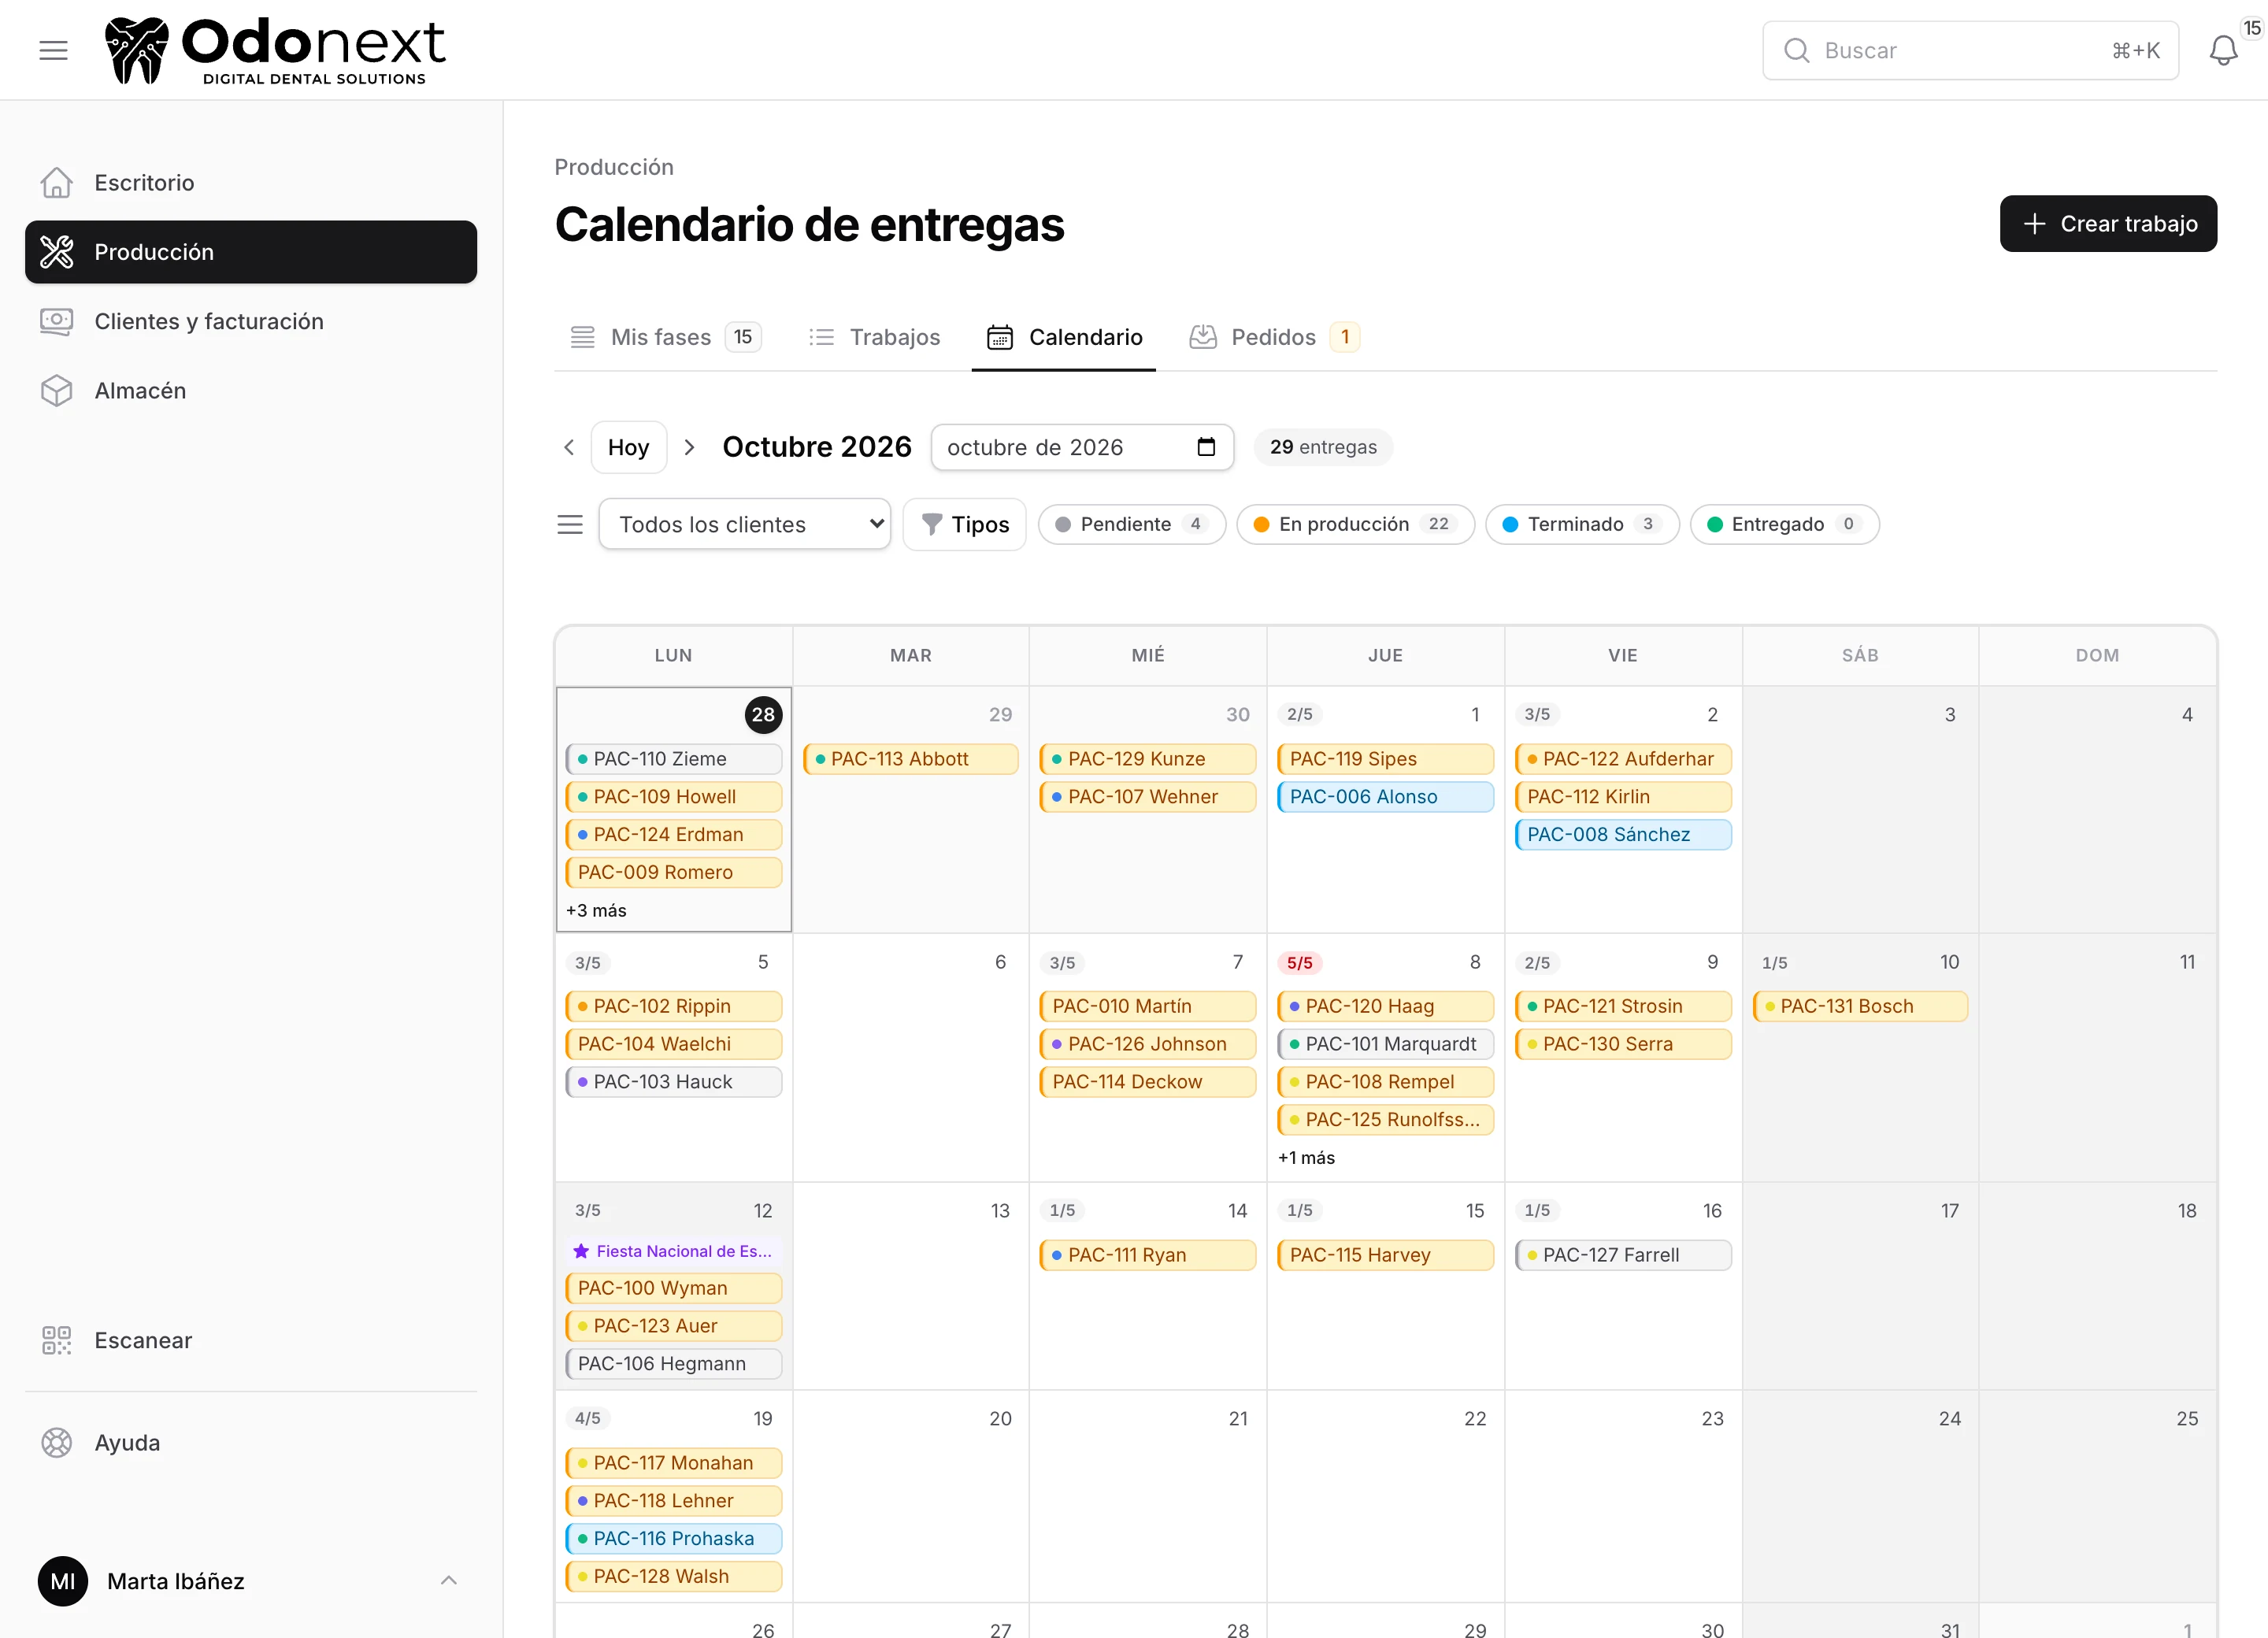This screenshot has height=1638, width=2268.
Task: Switch to Pedidos tab
Action: coord(1274,337)
